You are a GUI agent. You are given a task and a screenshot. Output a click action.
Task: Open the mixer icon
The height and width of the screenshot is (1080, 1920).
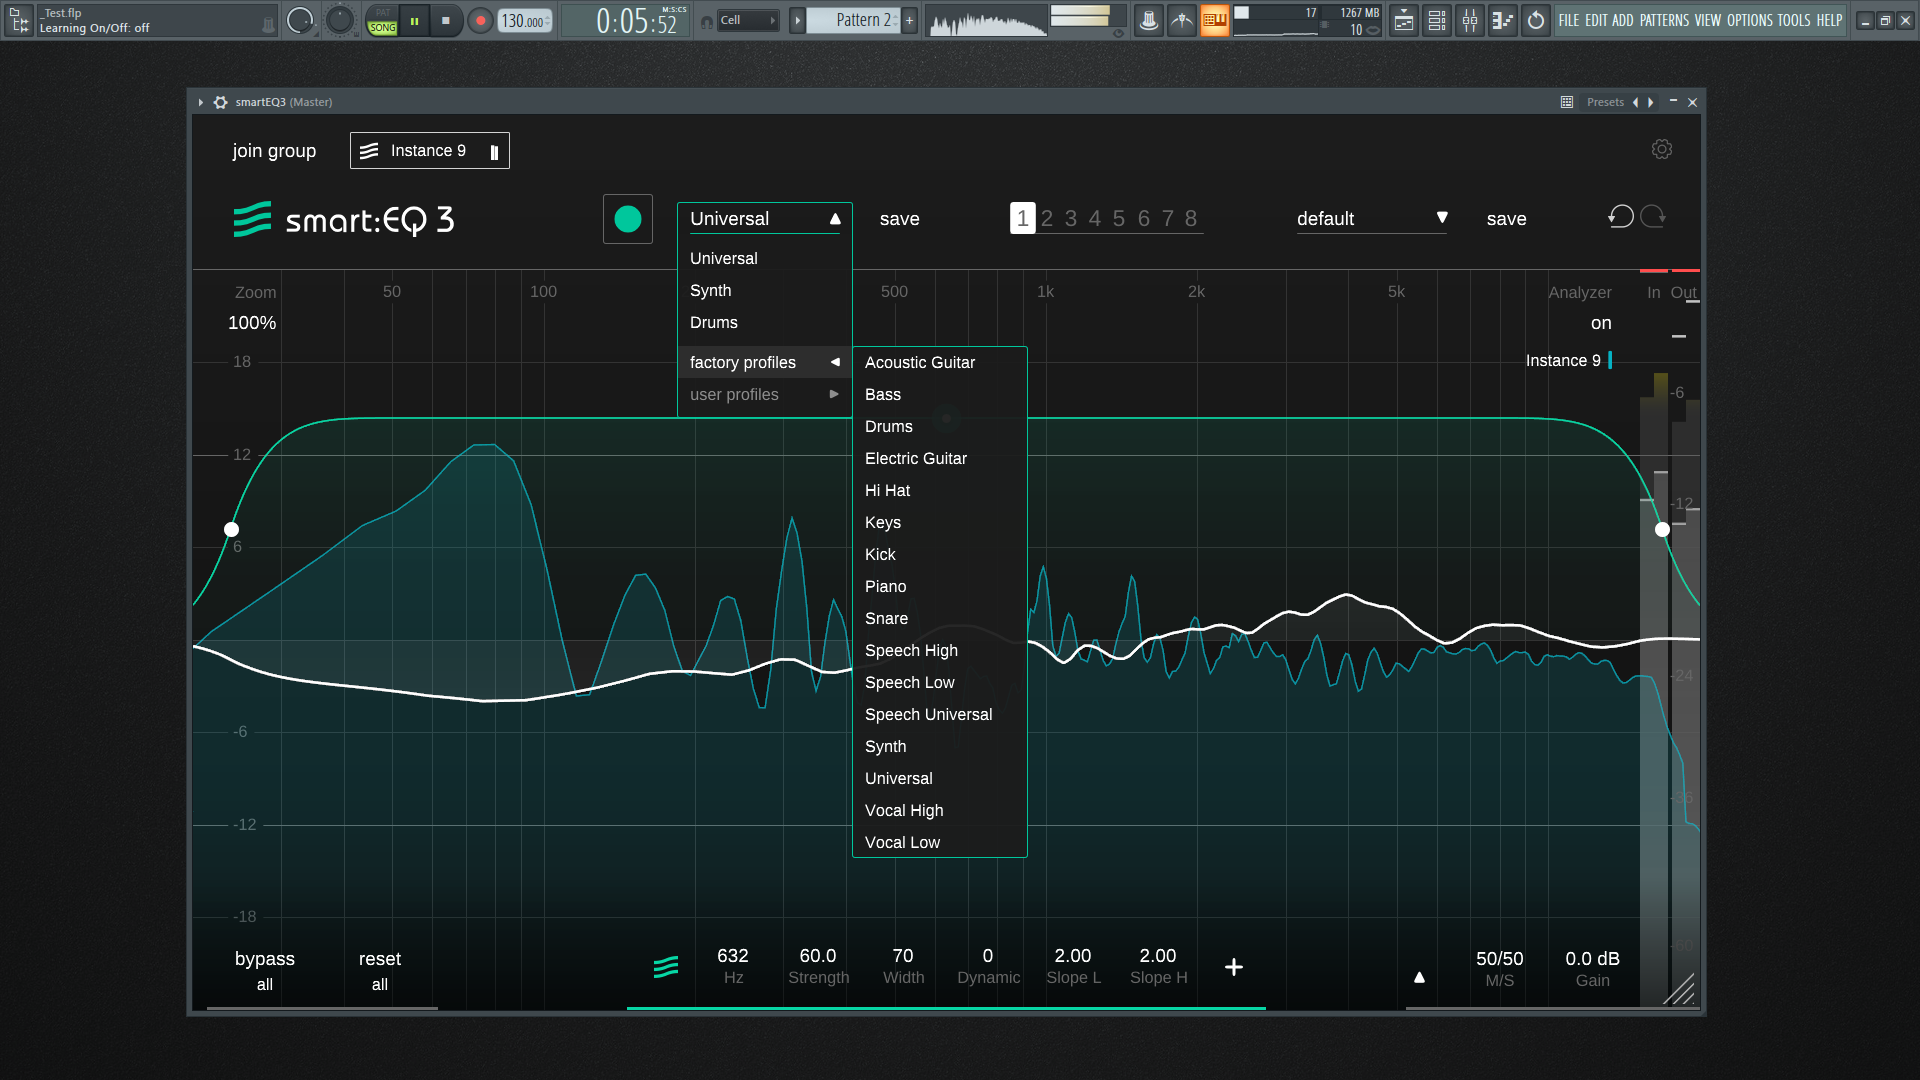click(1470, 20)
